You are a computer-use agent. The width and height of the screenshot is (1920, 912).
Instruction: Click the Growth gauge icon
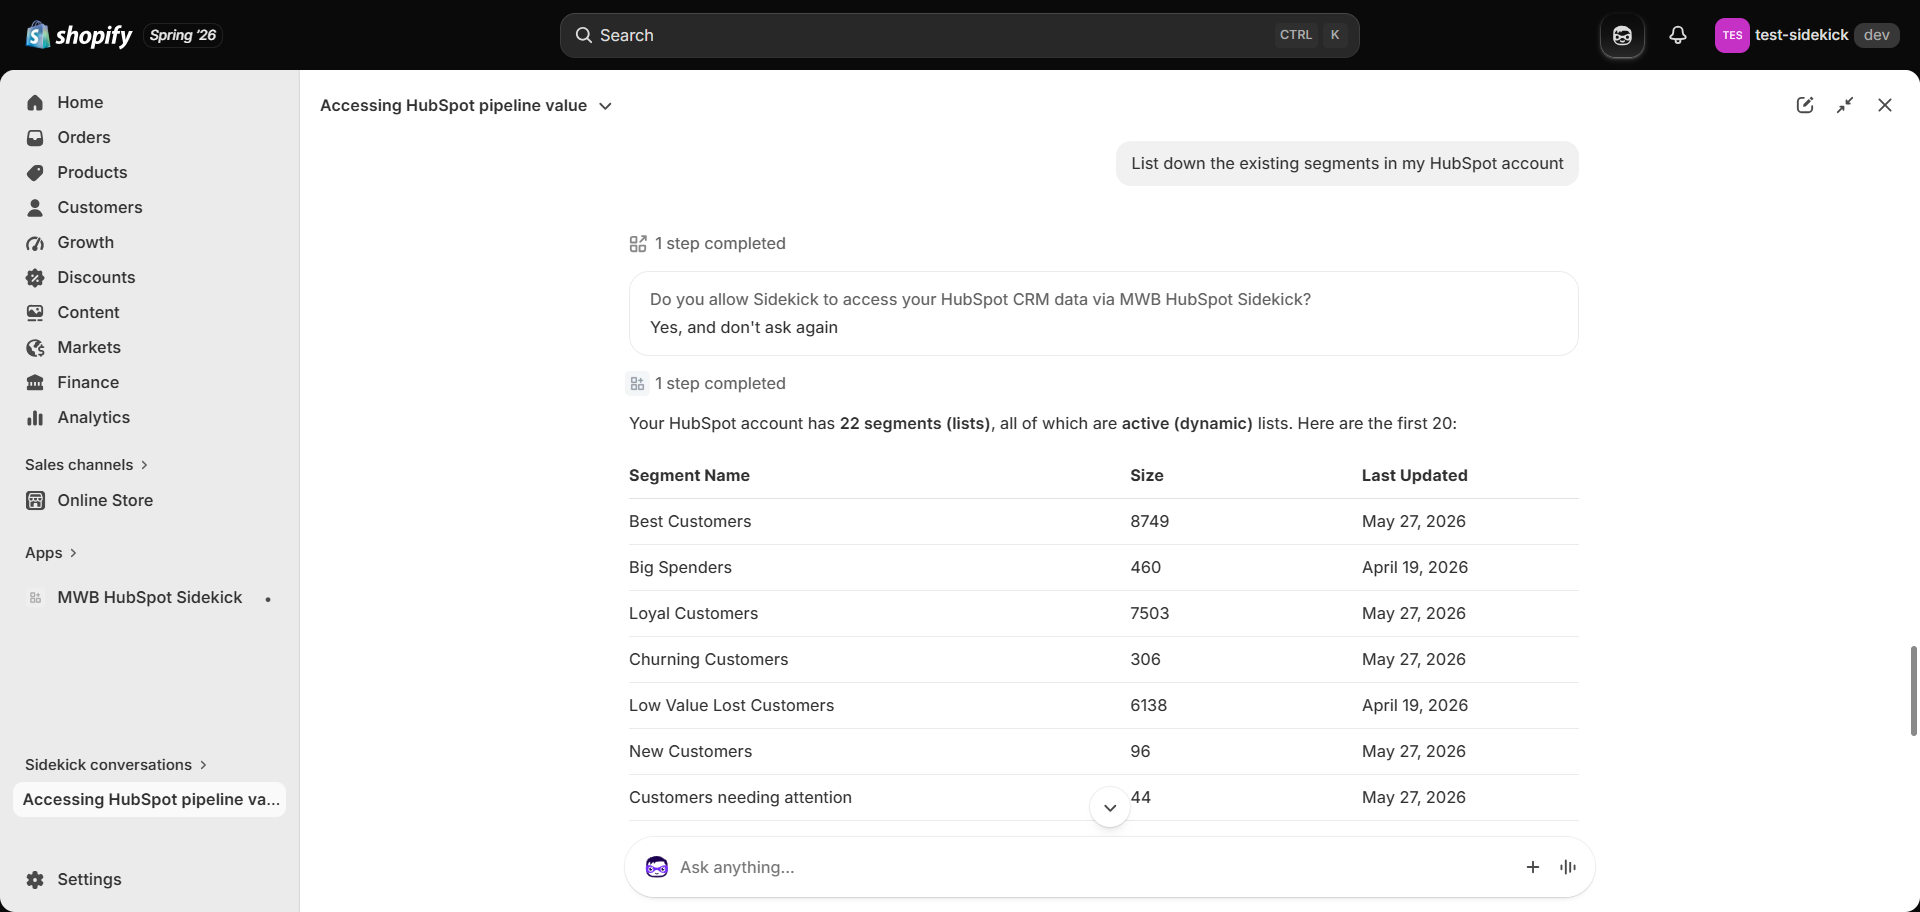(x=35, y=243)
